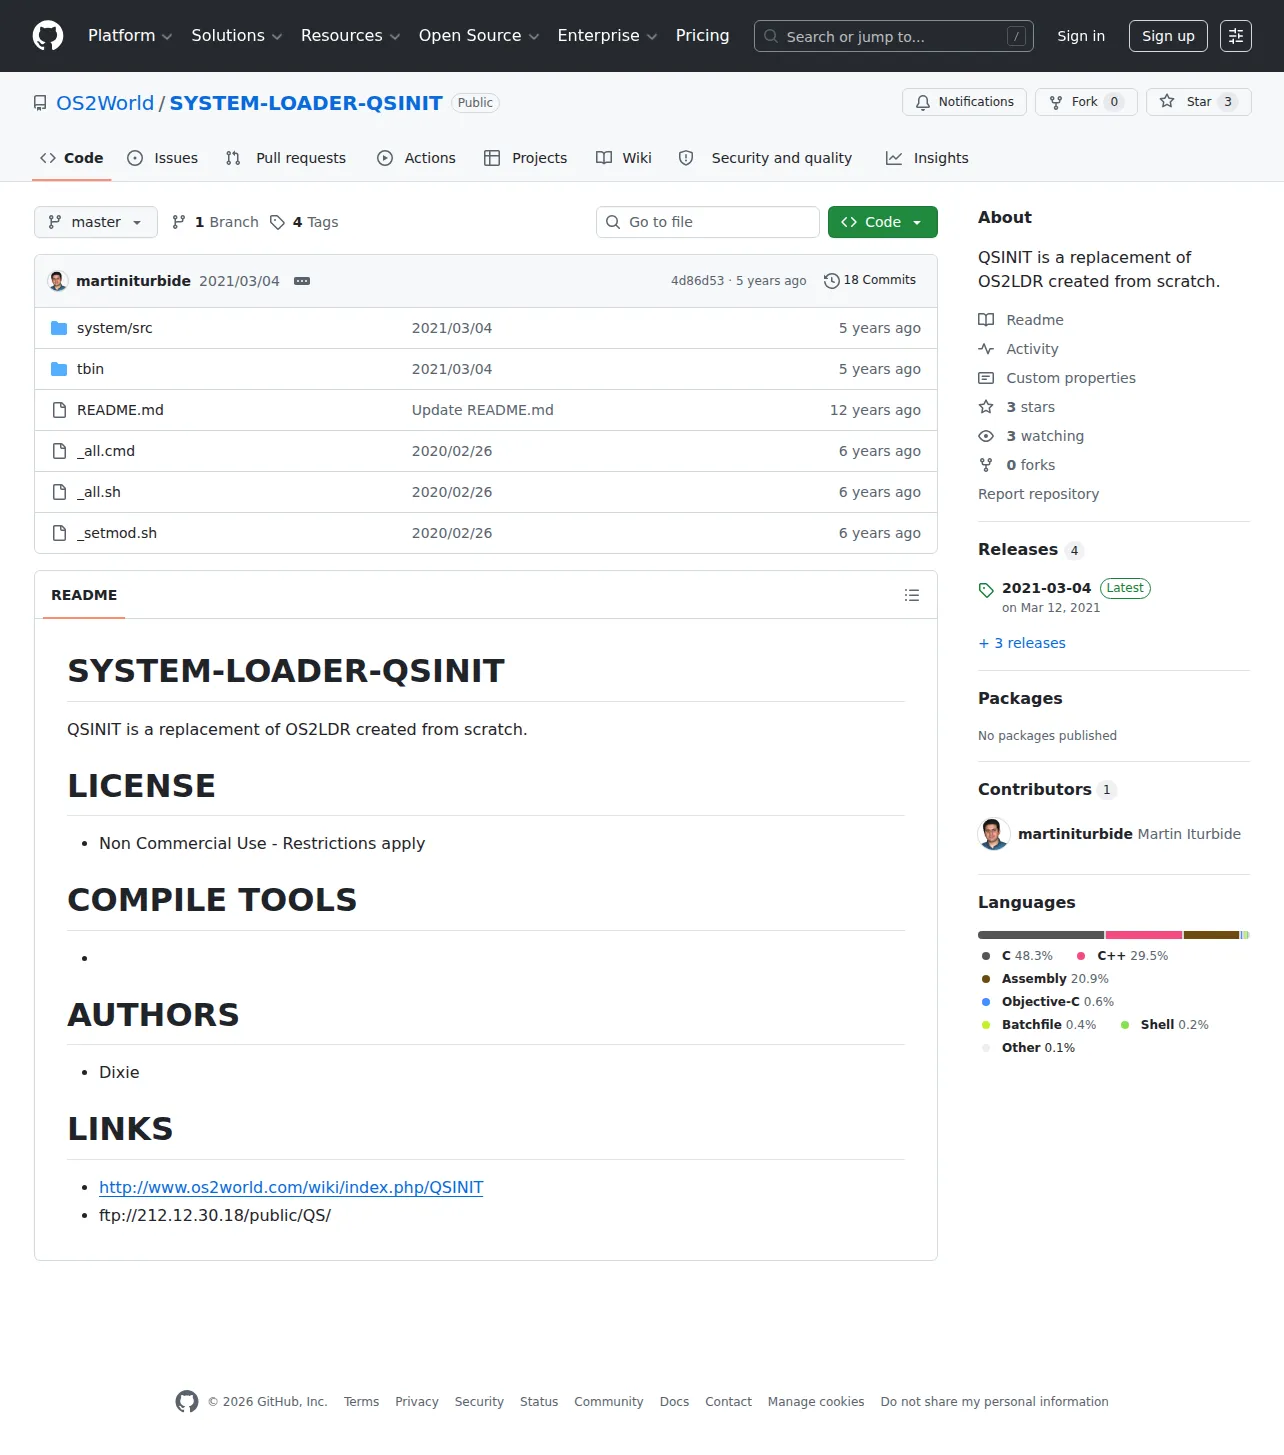Star the repository
This screenshot has width=1284, height=1455.
[x=1199, y=102]
